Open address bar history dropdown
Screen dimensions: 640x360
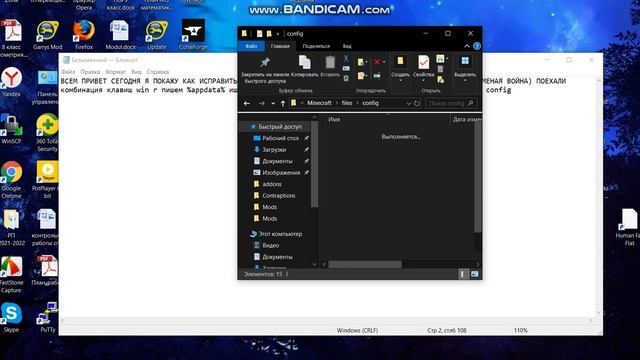click(x=408, y=104)
